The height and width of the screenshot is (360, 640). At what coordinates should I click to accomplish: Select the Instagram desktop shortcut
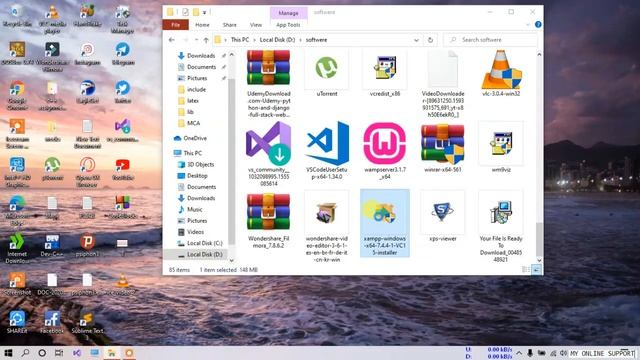(87, 54)
